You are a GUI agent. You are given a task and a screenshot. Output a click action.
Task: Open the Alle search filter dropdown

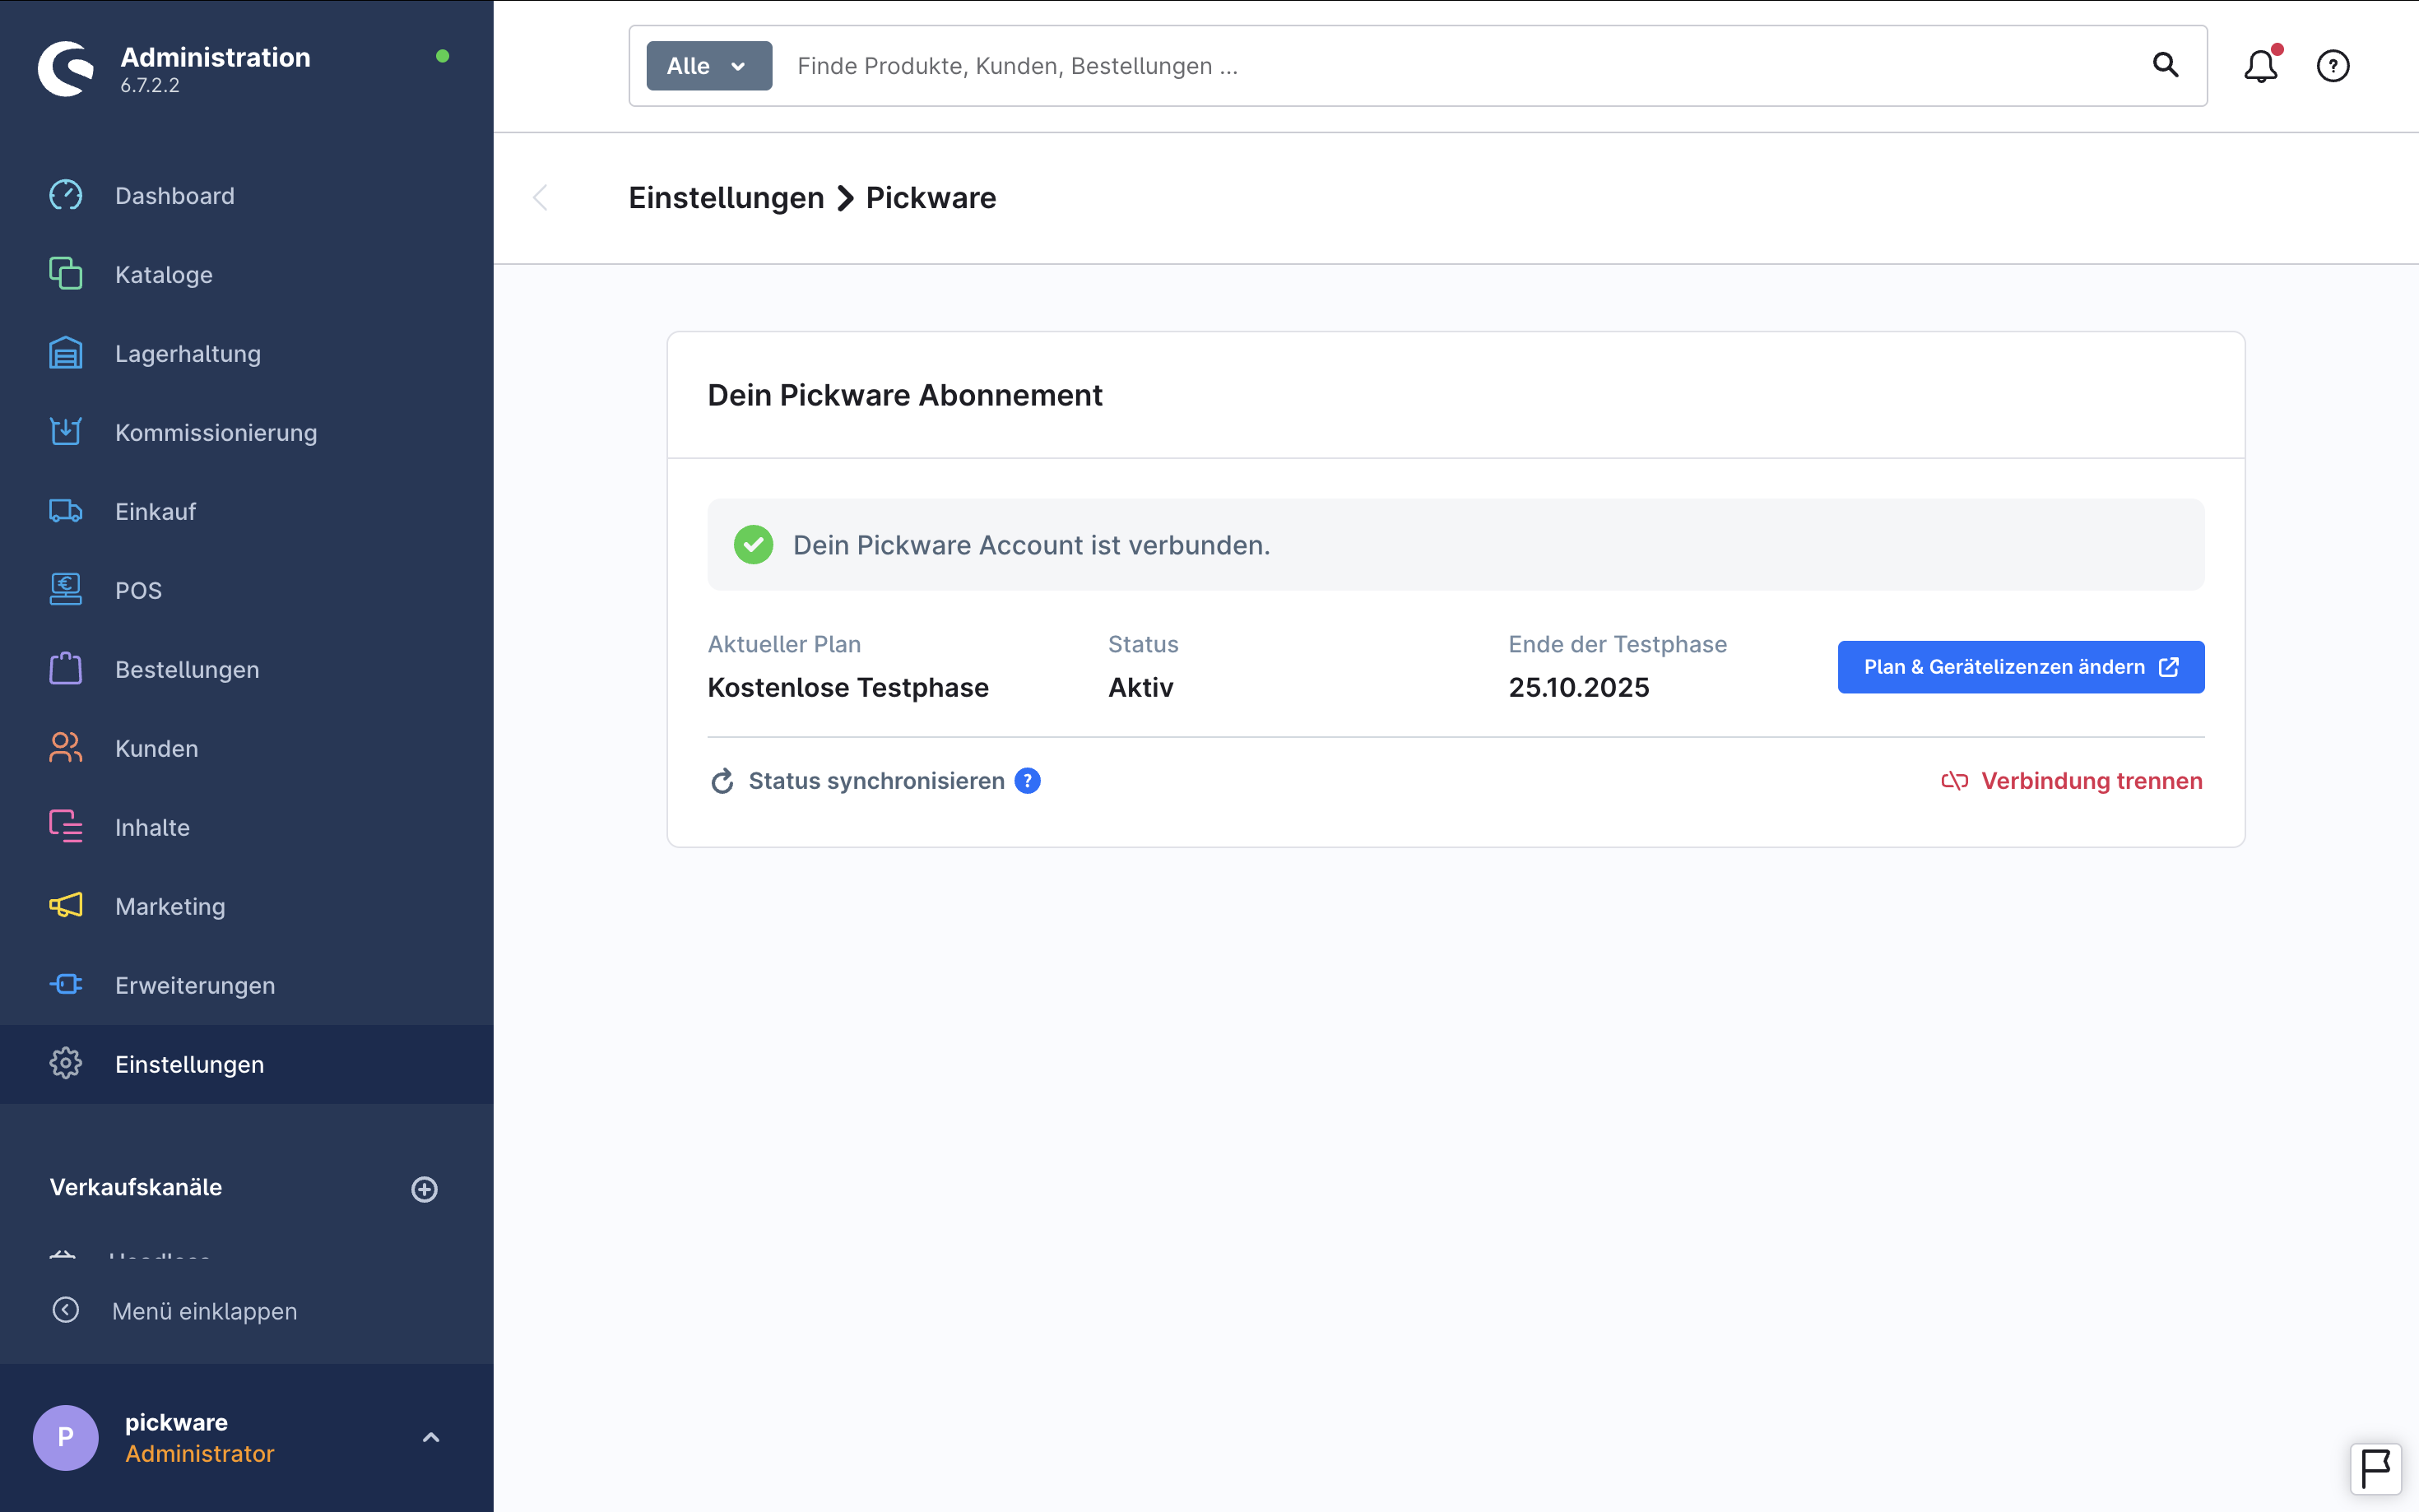point(708,66)
